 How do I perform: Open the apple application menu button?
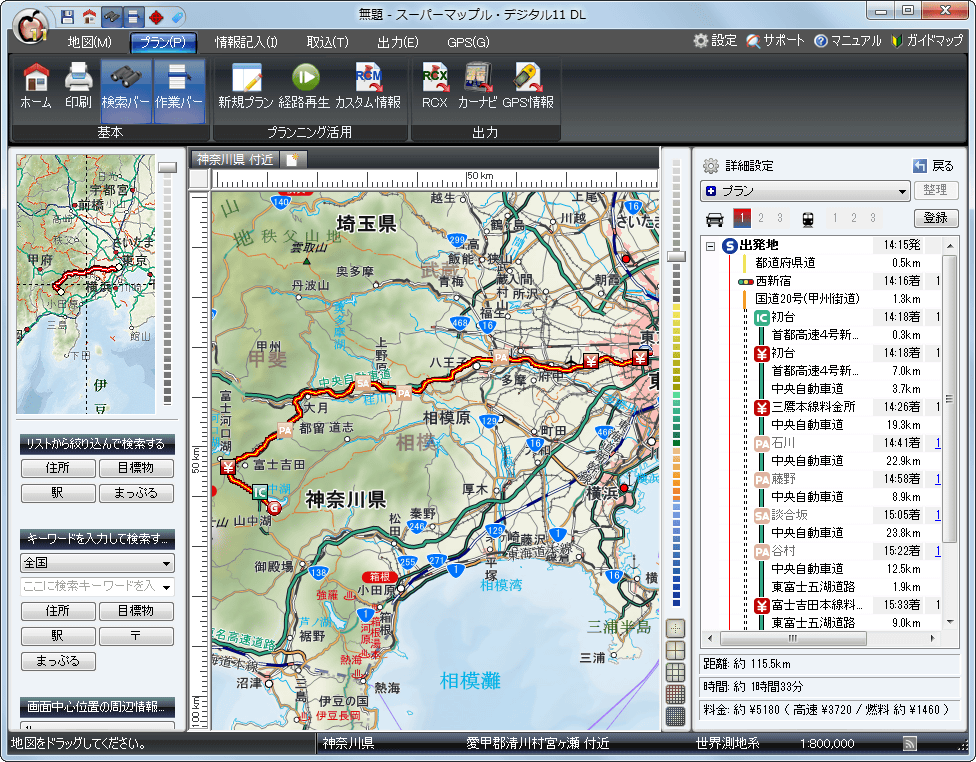[x=30, y=27]
